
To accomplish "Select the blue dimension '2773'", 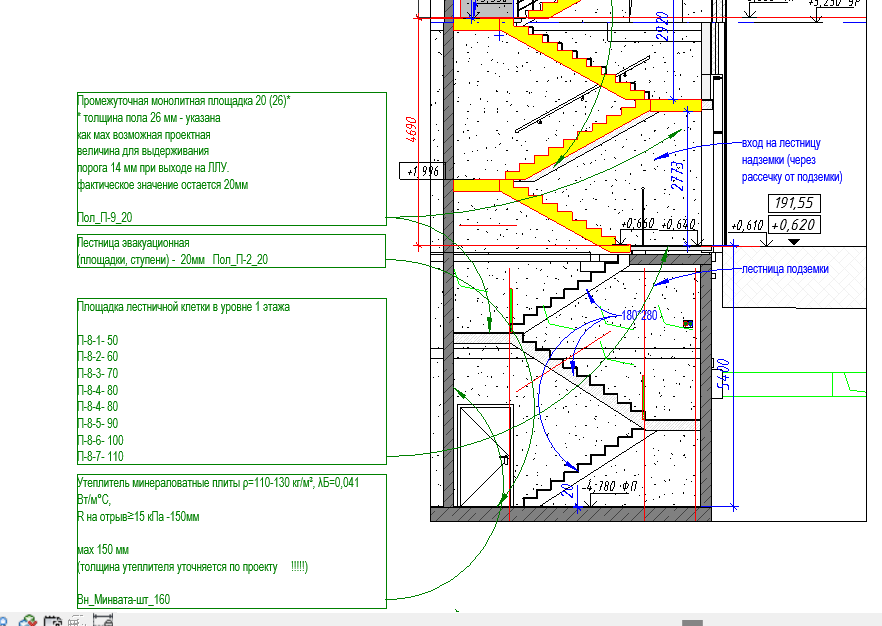I will point(680,176).
